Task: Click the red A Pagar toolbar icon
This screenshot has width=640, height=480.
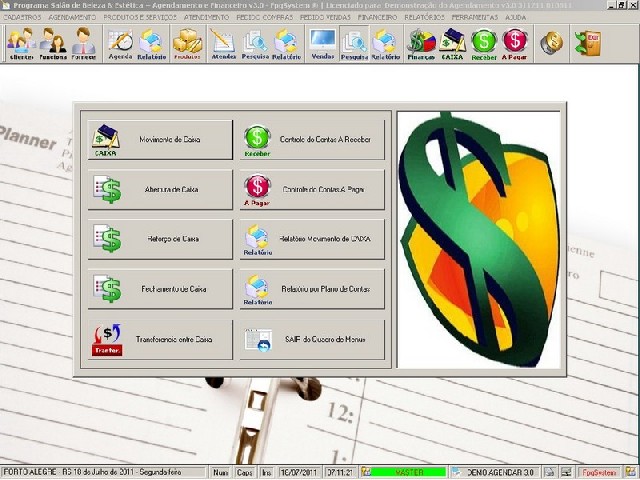Action: point(515,43)
